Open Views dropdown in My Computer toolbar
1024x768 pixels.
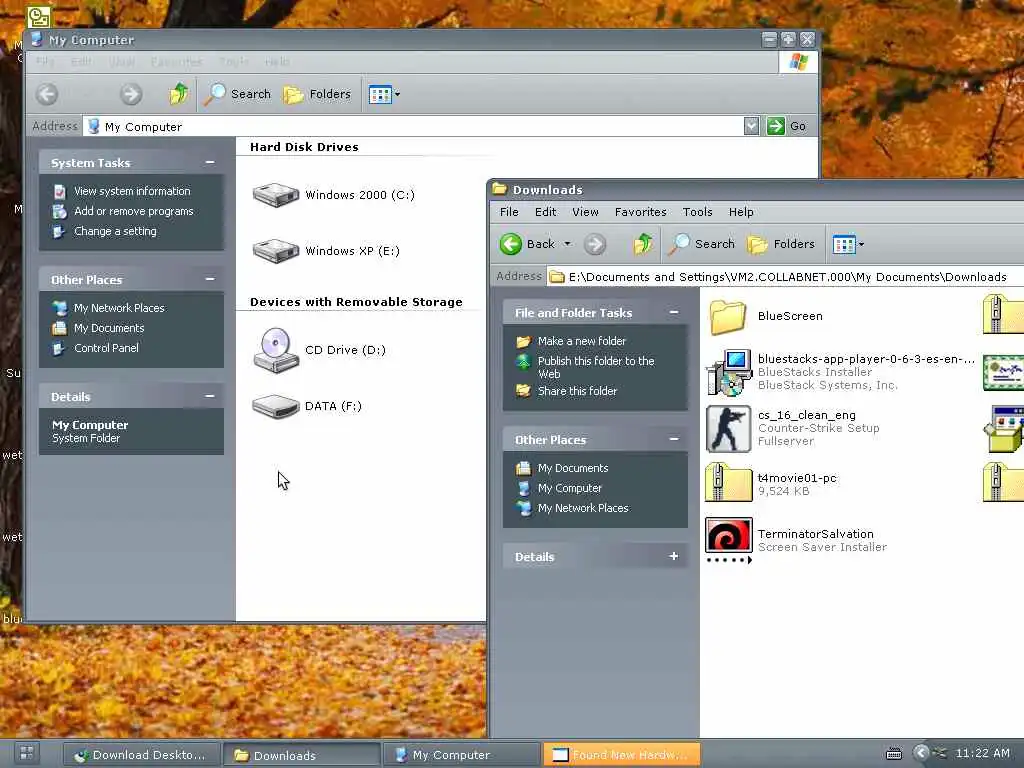click(x=384, y=94)
